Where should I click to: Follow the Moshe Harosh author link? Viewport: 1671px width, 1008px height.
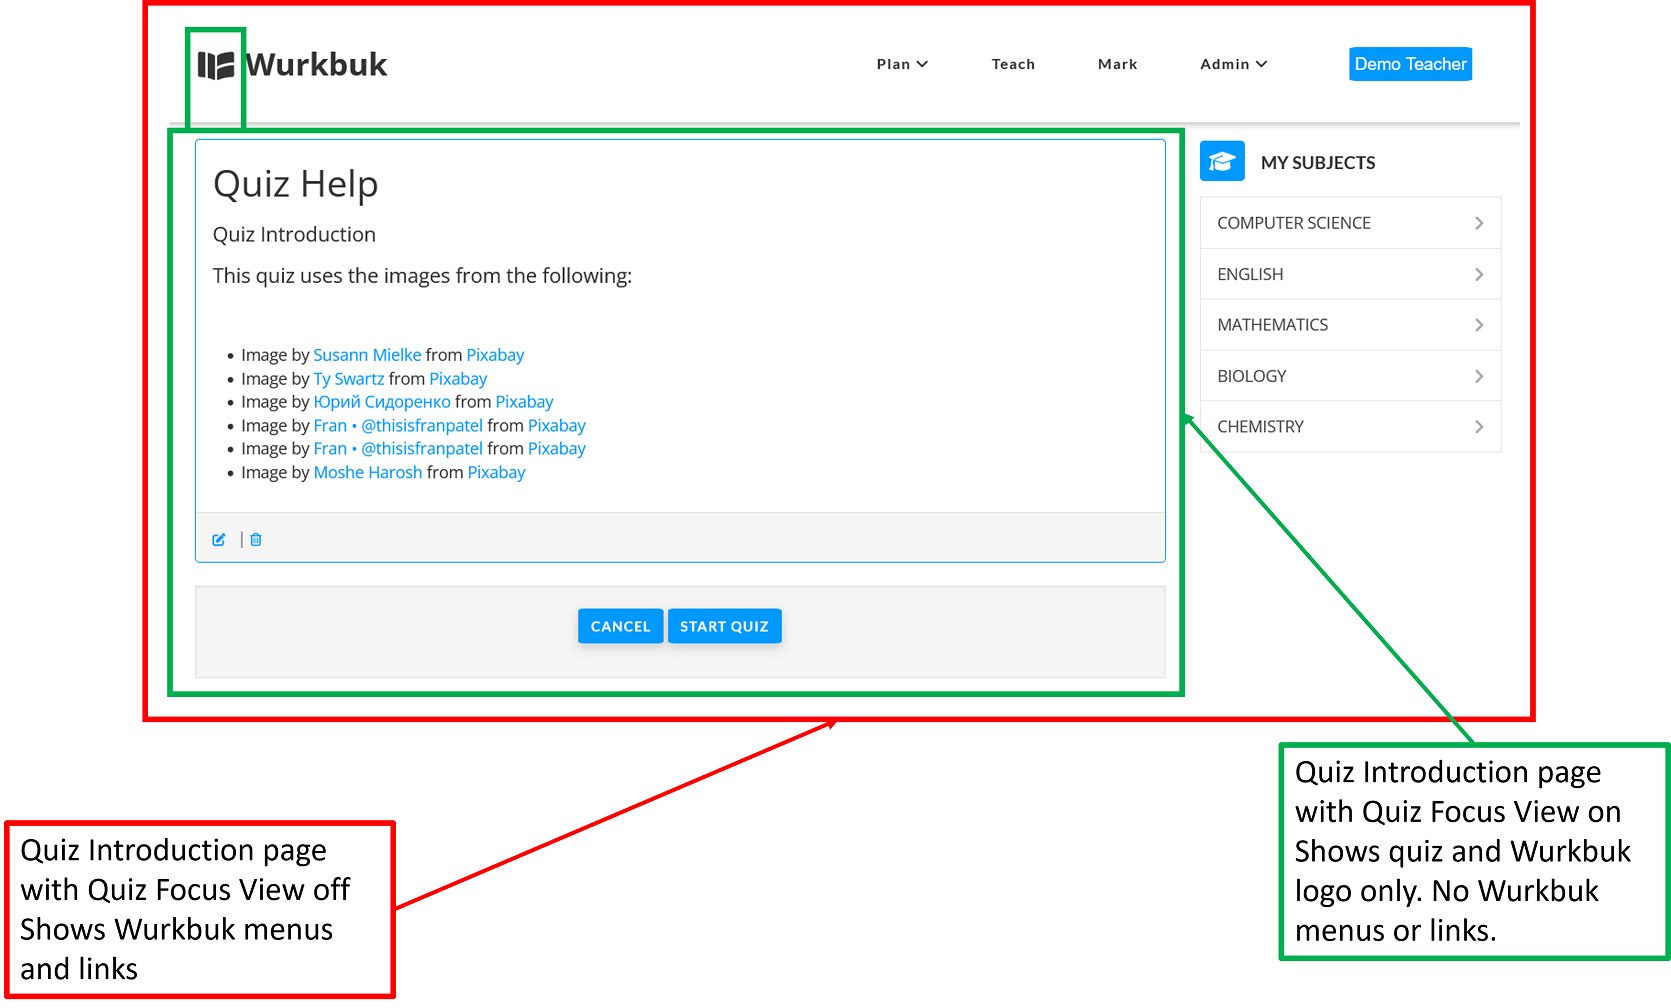tap(367, 473)
